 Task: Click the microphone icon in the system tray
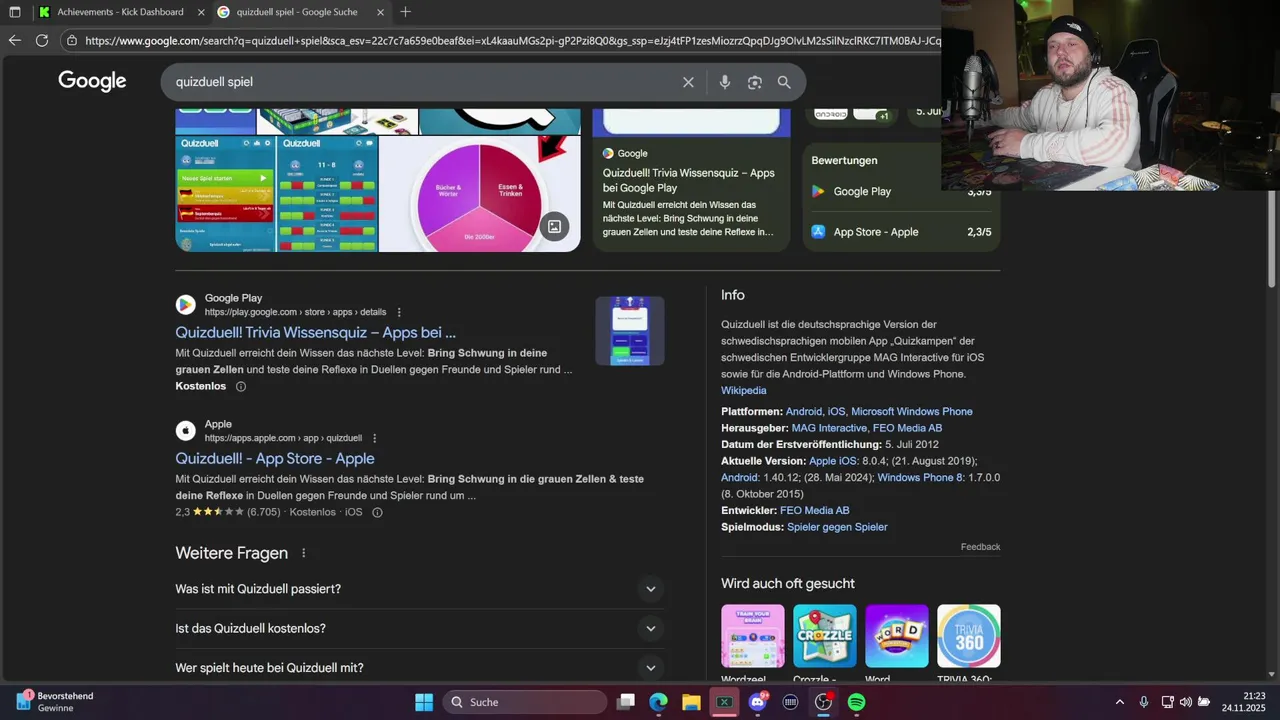[x=1144, y=702]
